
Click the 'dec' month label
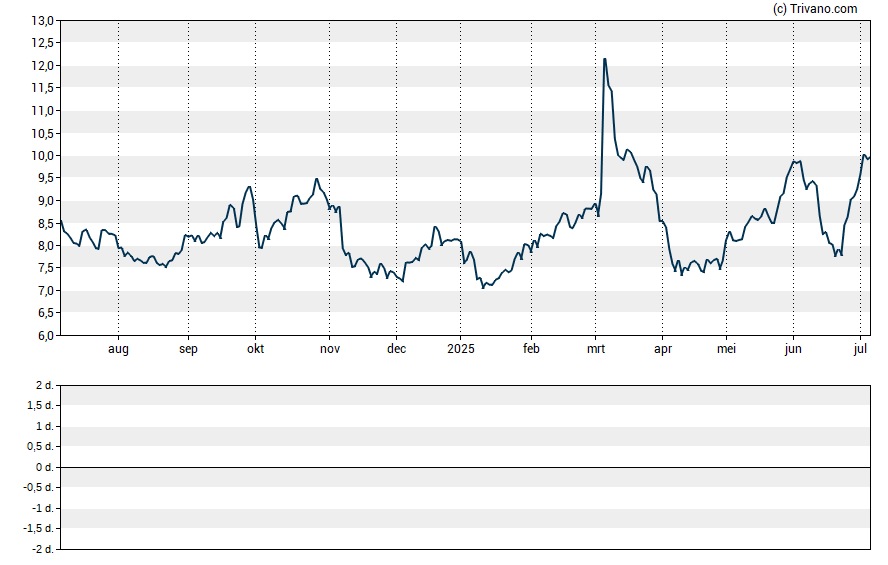coord(396,349)
